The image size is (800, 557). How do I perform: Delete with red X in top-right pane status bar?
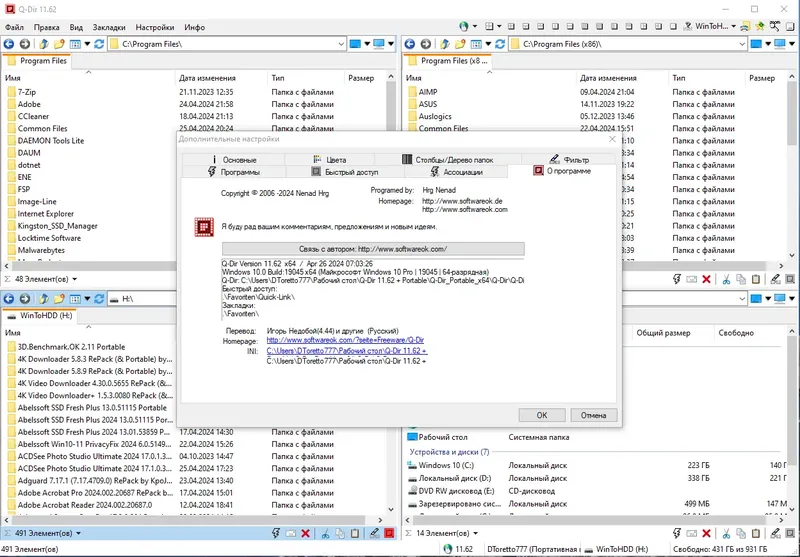coord(707,279)
